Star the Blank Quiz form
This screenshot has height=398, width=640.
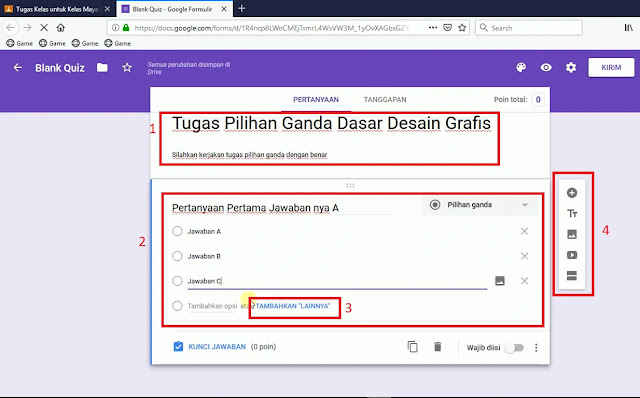[127, 67]
